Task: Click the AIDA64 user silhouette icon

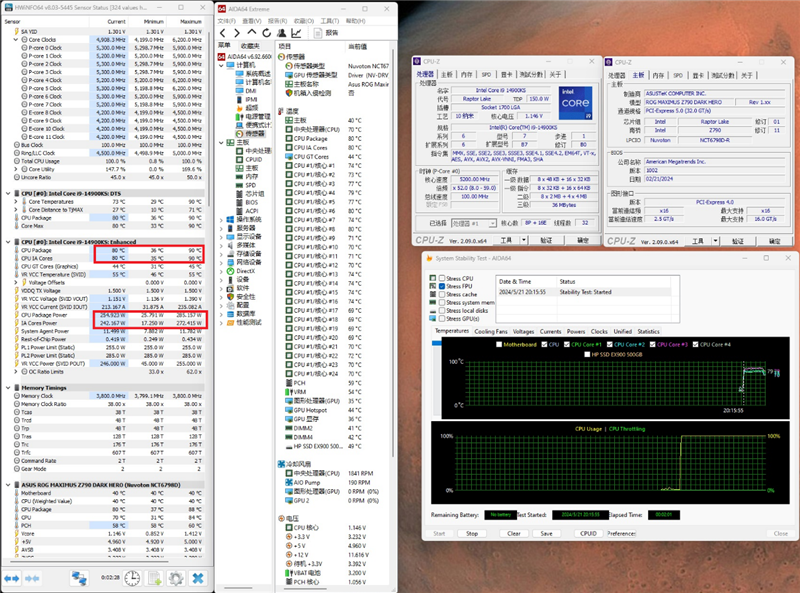Action: (281, 33)
